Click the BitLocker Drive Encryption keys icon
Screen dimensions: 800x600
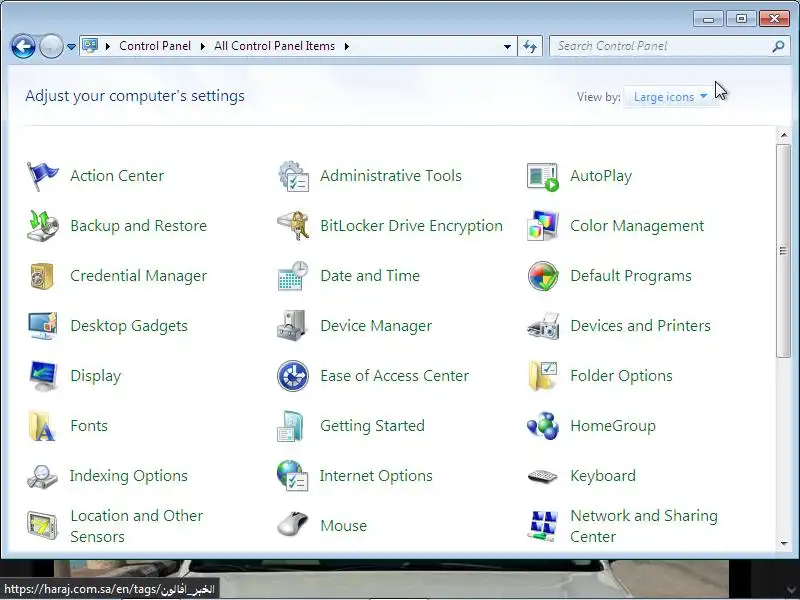[x=293, y=226]
